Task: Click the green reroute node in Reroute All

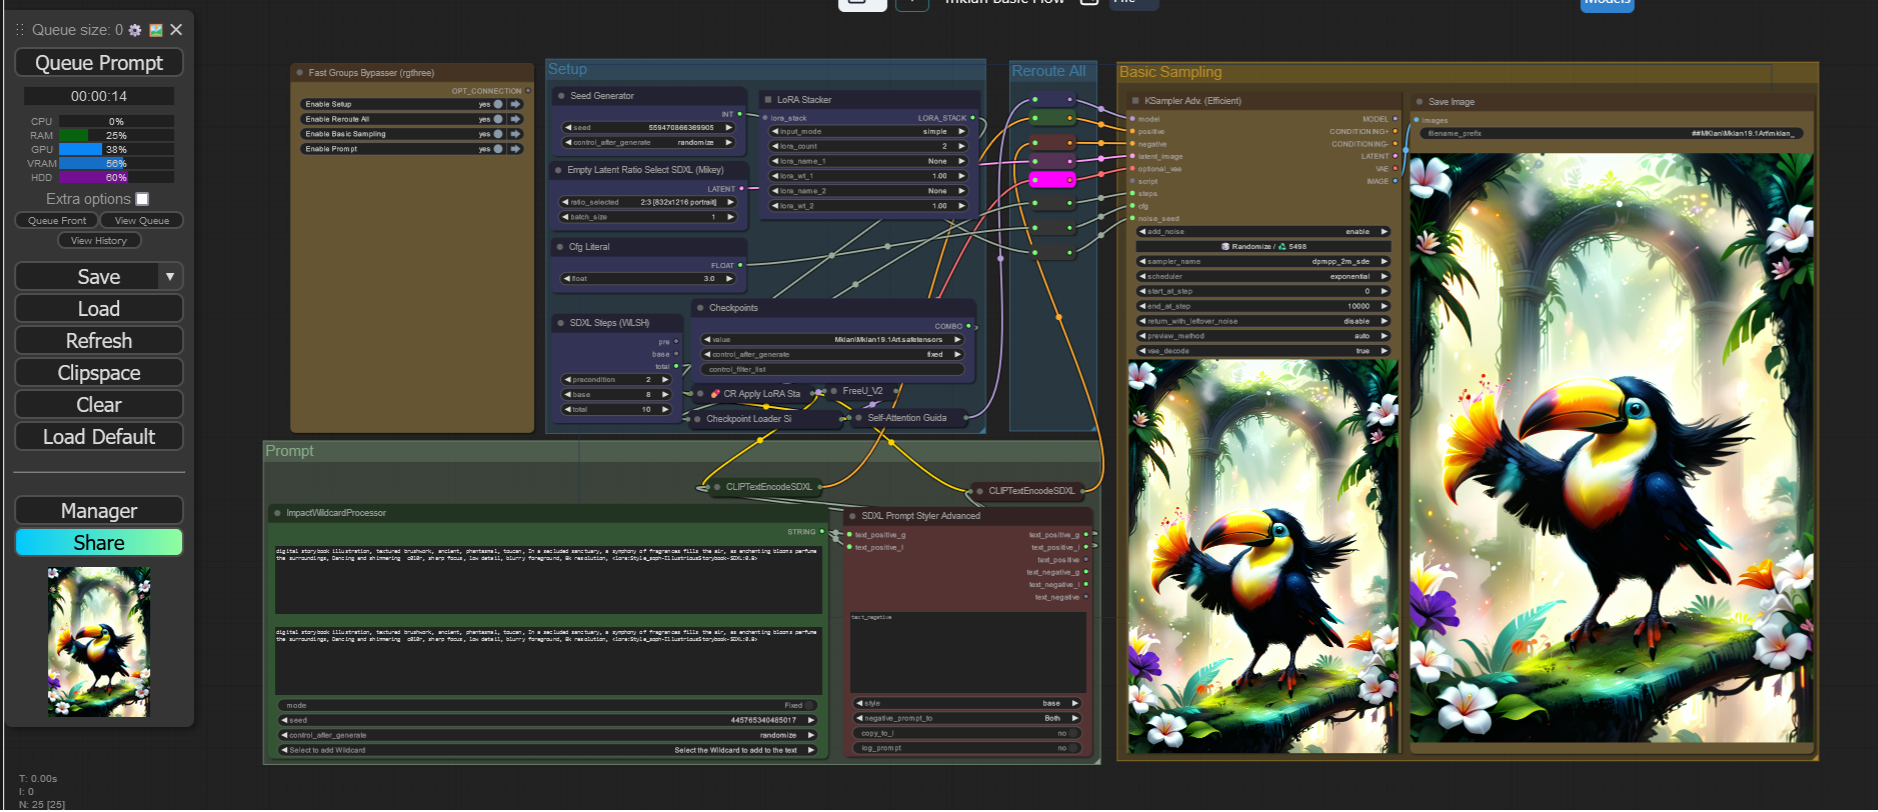Action: click(1052, 118)
